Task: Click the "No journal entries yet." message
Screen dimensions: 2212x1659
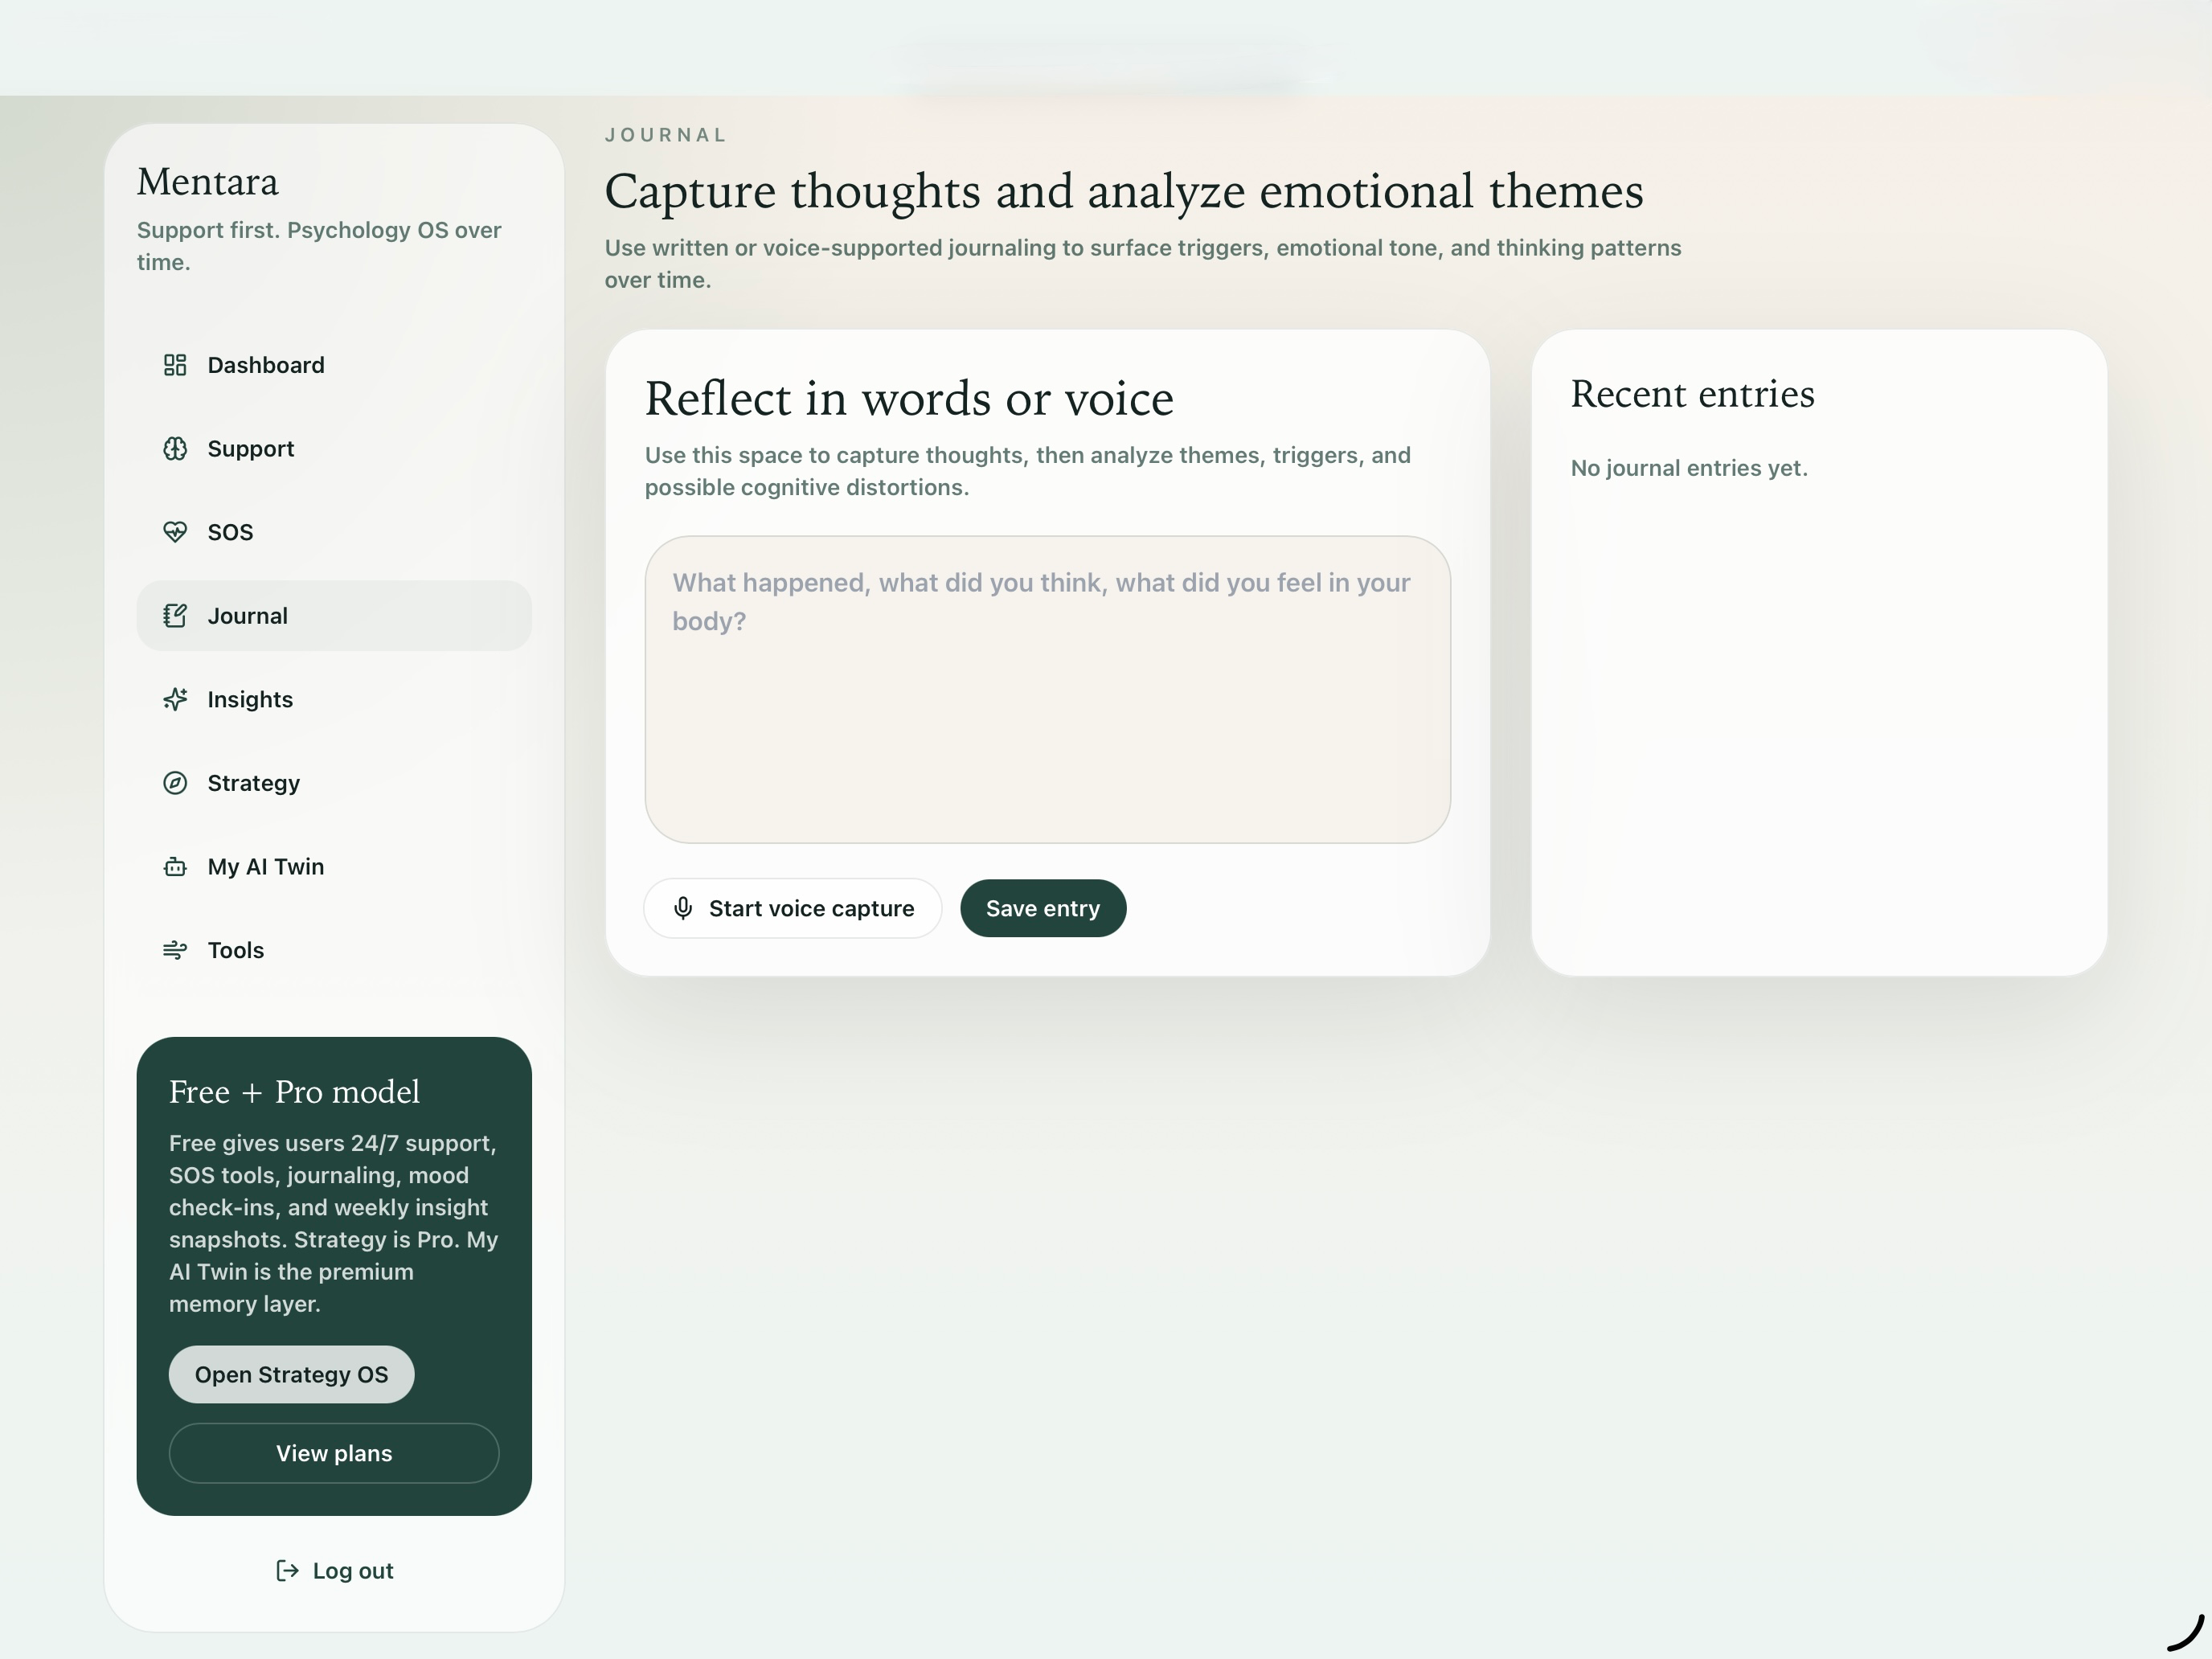Action: [1689, 468]
